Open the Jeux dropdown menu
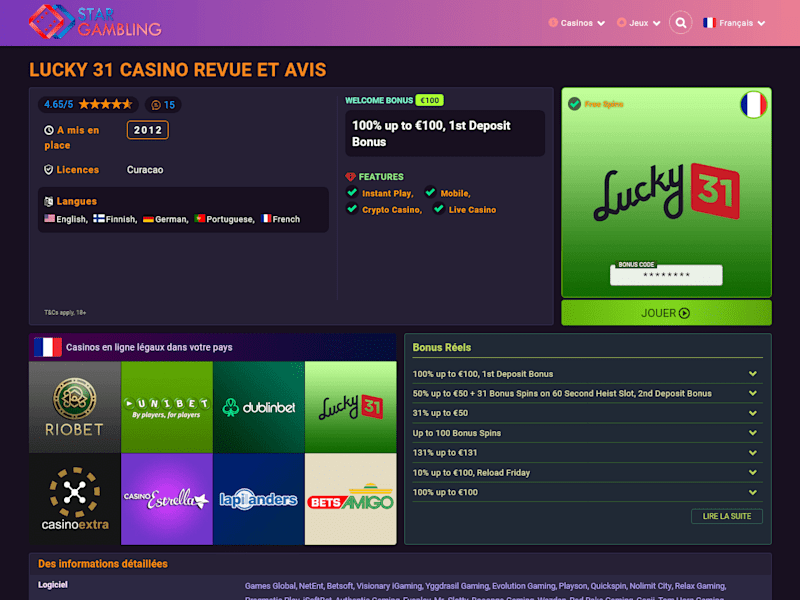Screen dimensions: 800x600 639,23
